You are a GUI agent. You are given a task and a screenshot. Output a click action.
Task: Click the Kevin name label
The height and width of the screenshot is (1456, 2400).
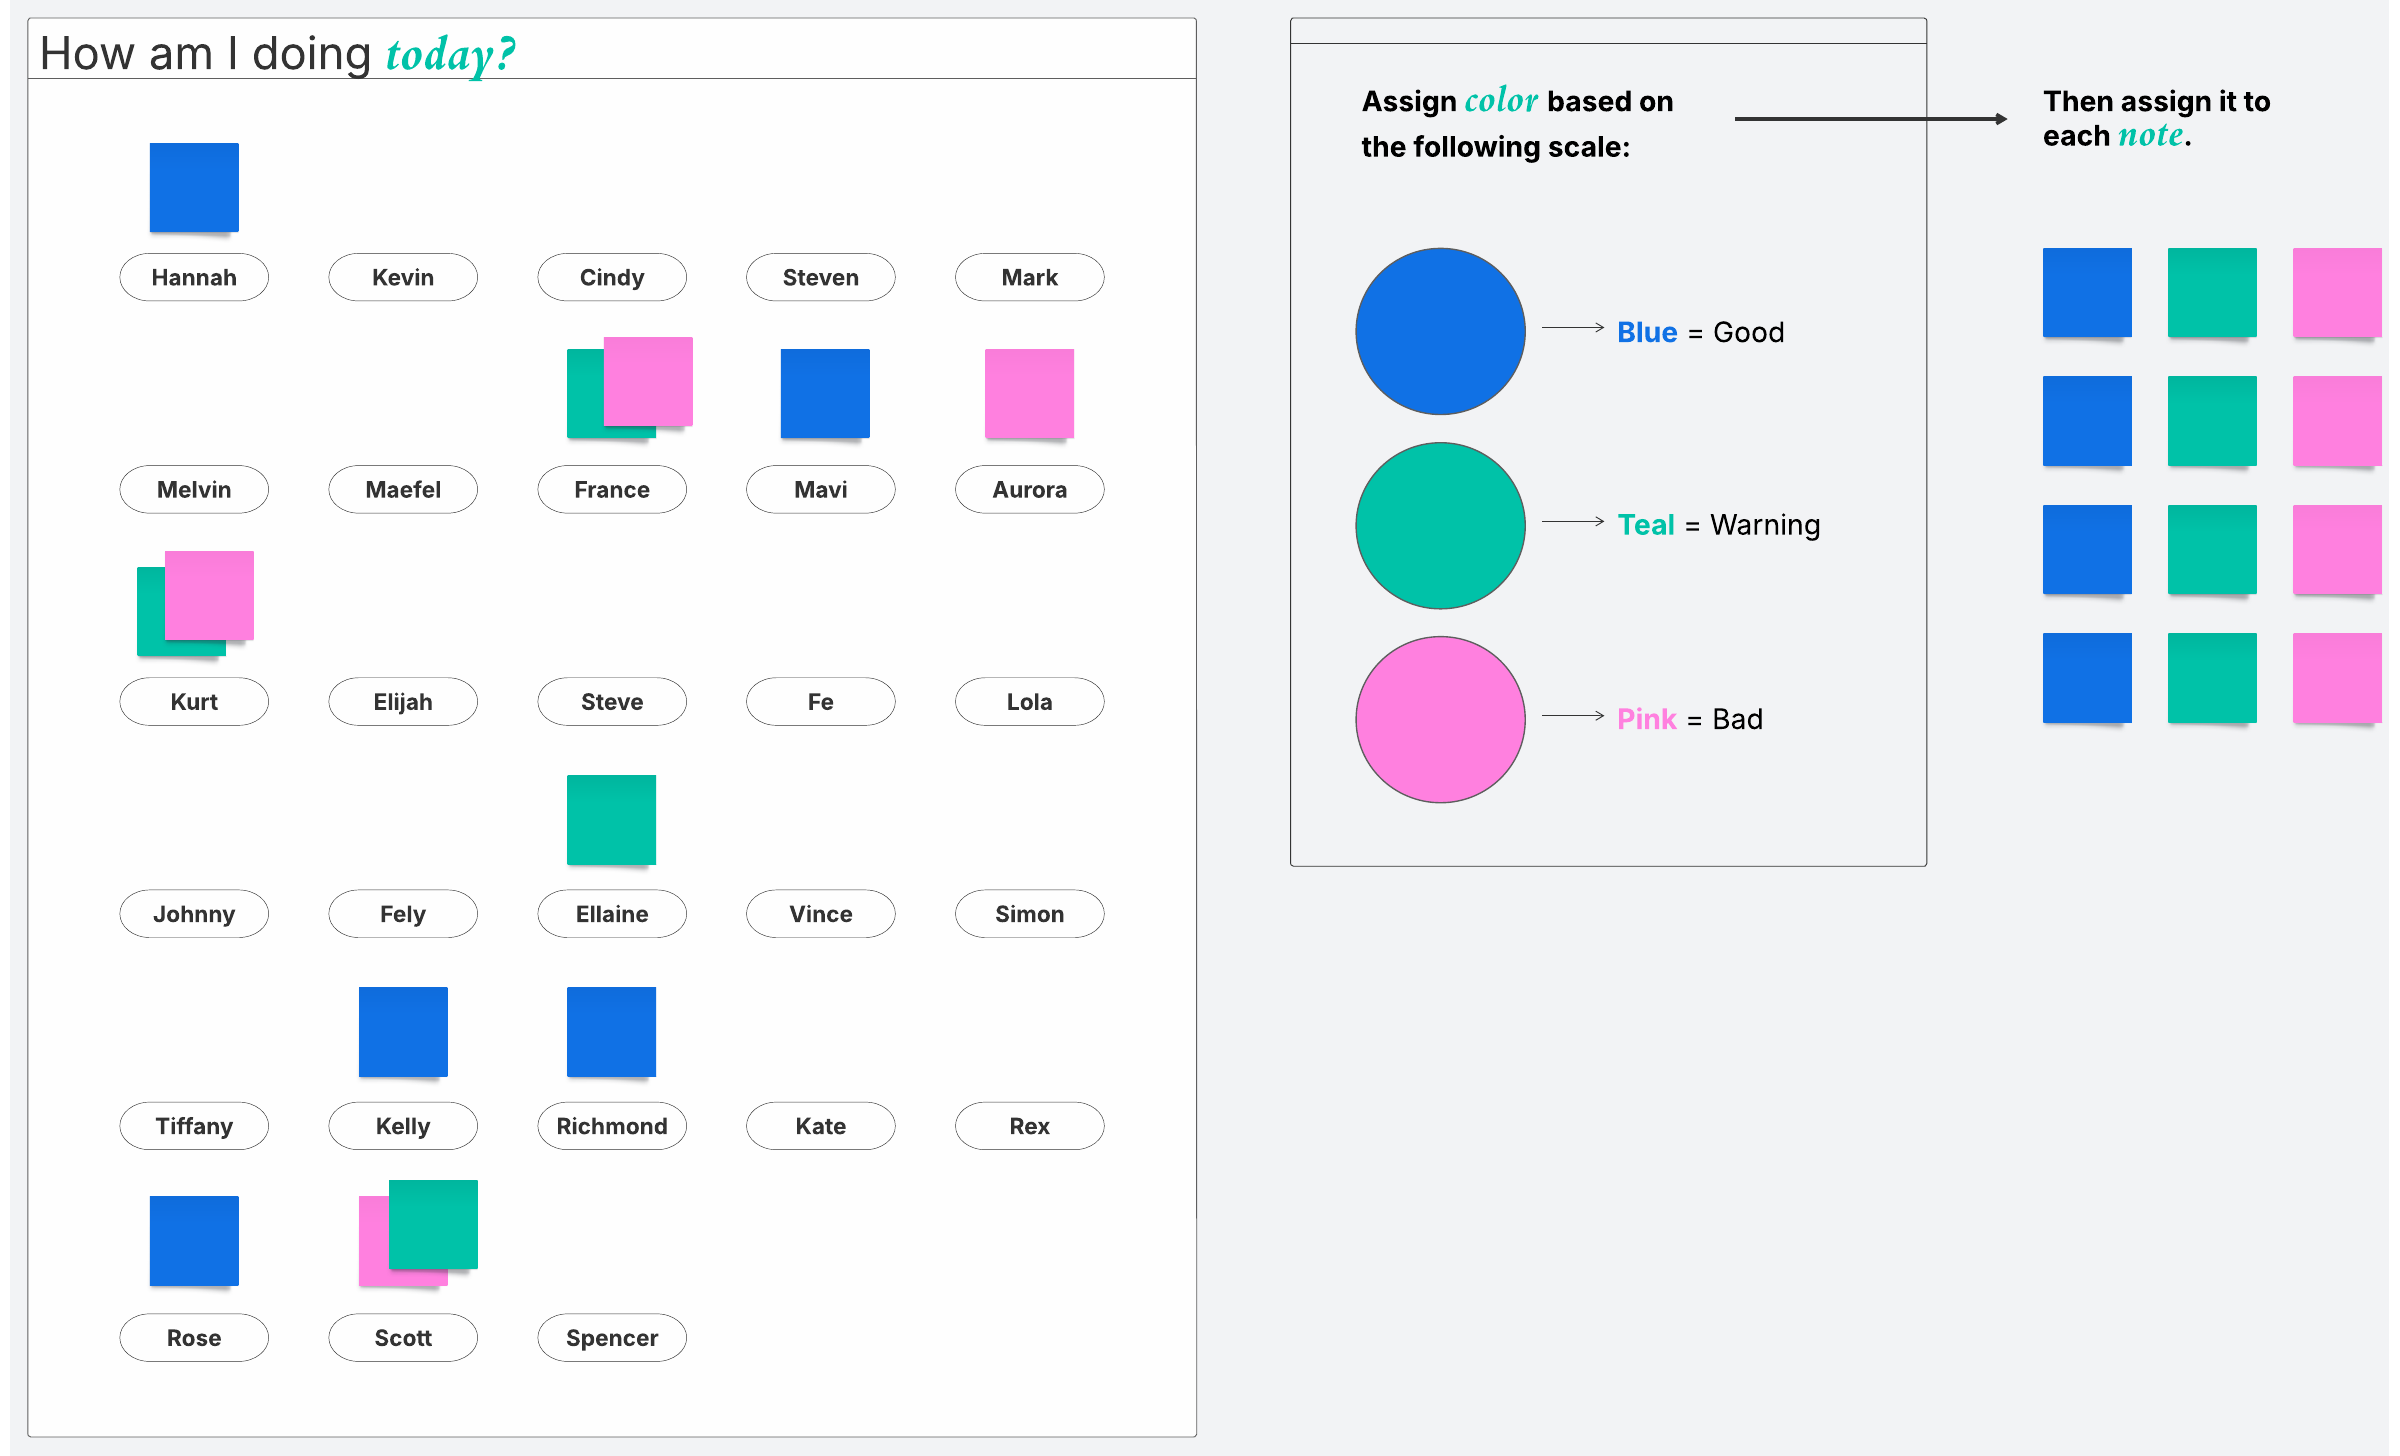403,277
